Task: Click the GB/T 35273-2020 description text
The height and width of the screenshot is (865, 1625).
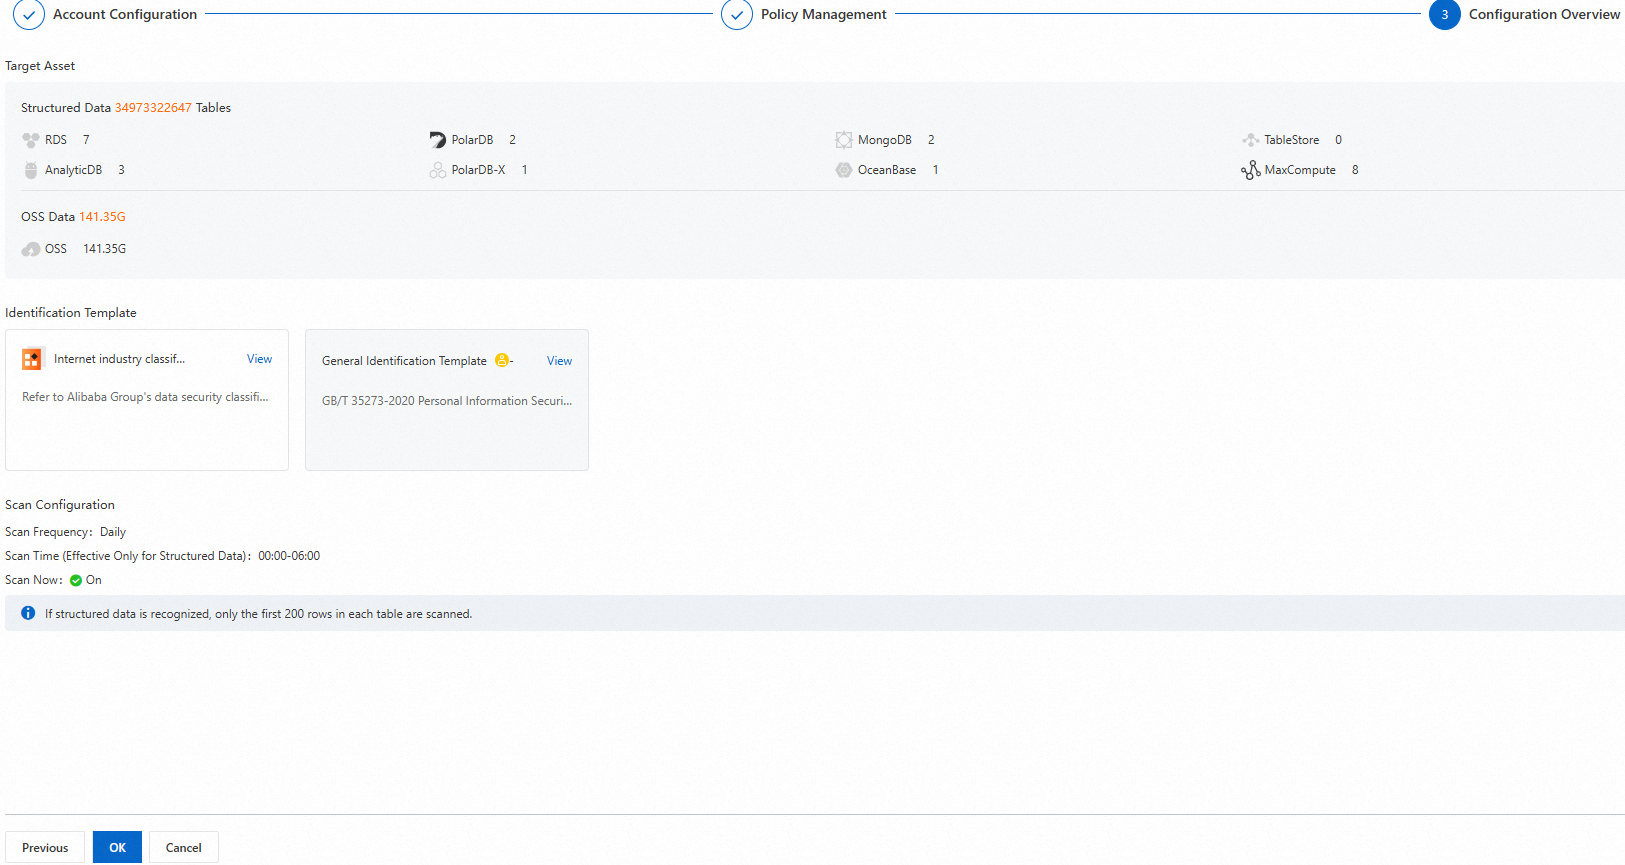Action: tap(447, 401)
